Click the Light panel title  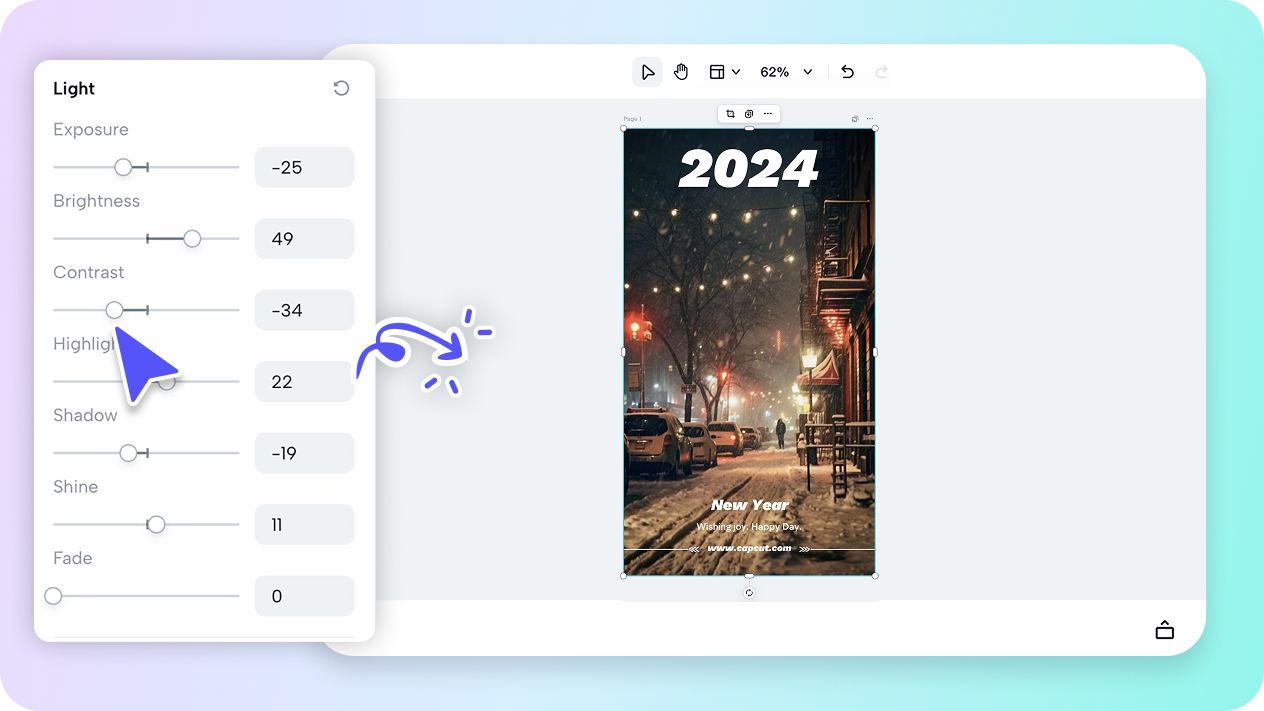point(73,88)
